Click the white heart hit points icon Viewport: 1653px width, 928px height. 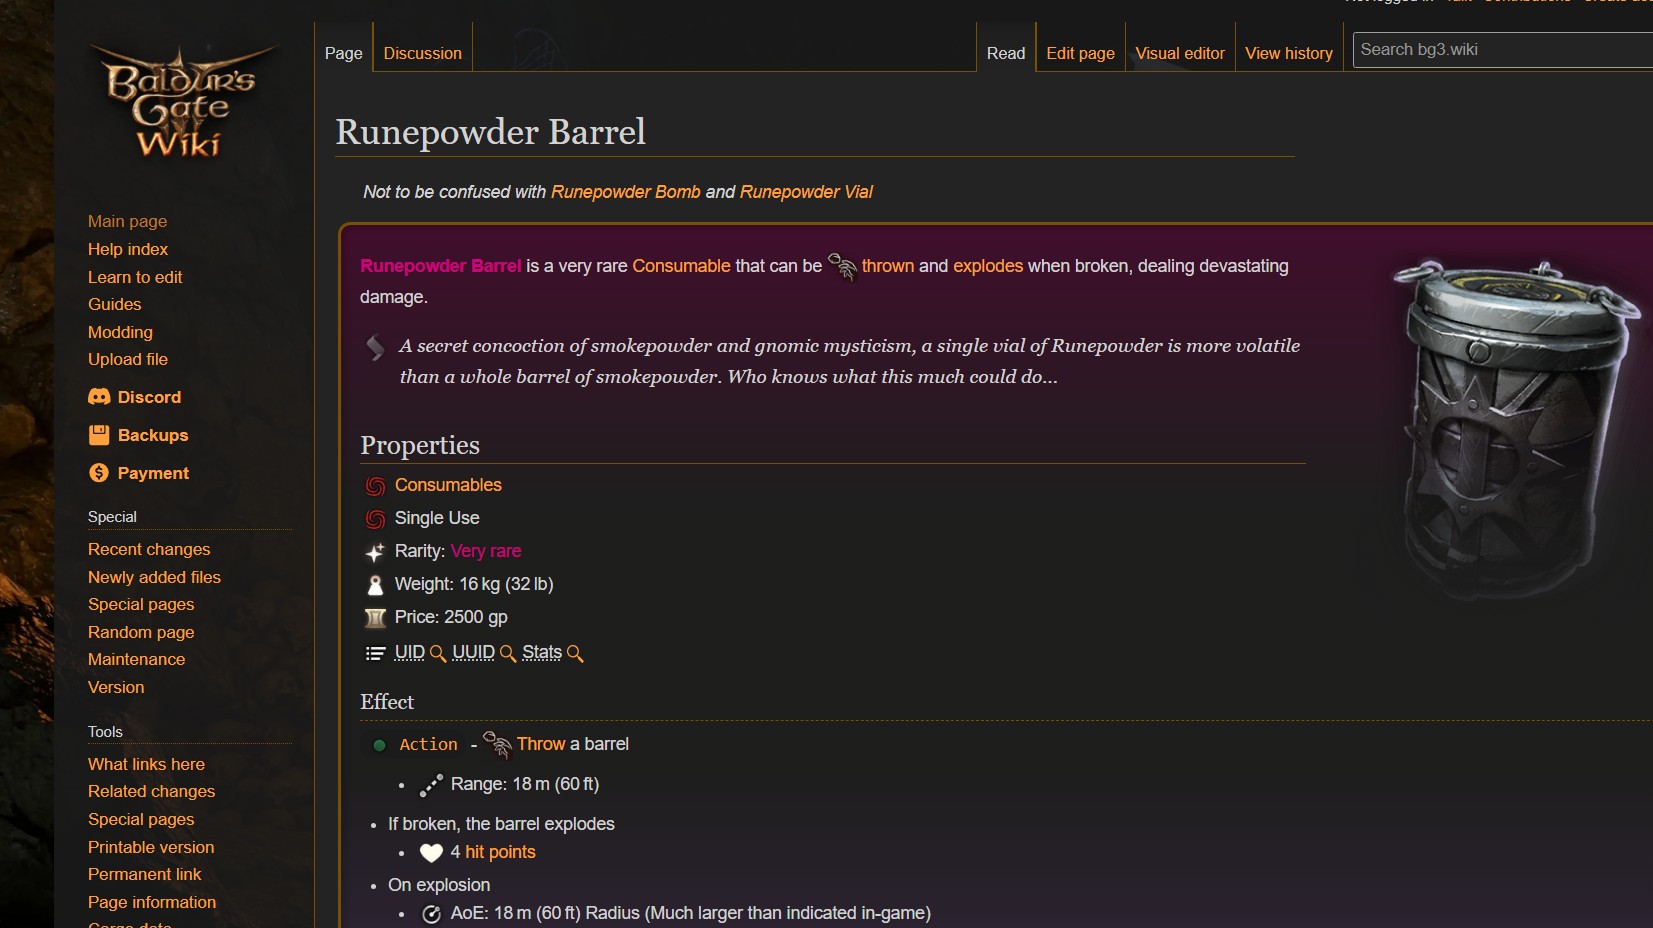[x=431, y=853]
